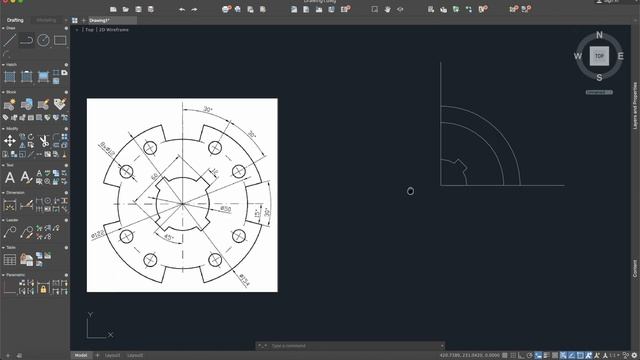Screen dimensions: 640x360
Task: Select the Polyline tool
Action: tap(27, 40)
